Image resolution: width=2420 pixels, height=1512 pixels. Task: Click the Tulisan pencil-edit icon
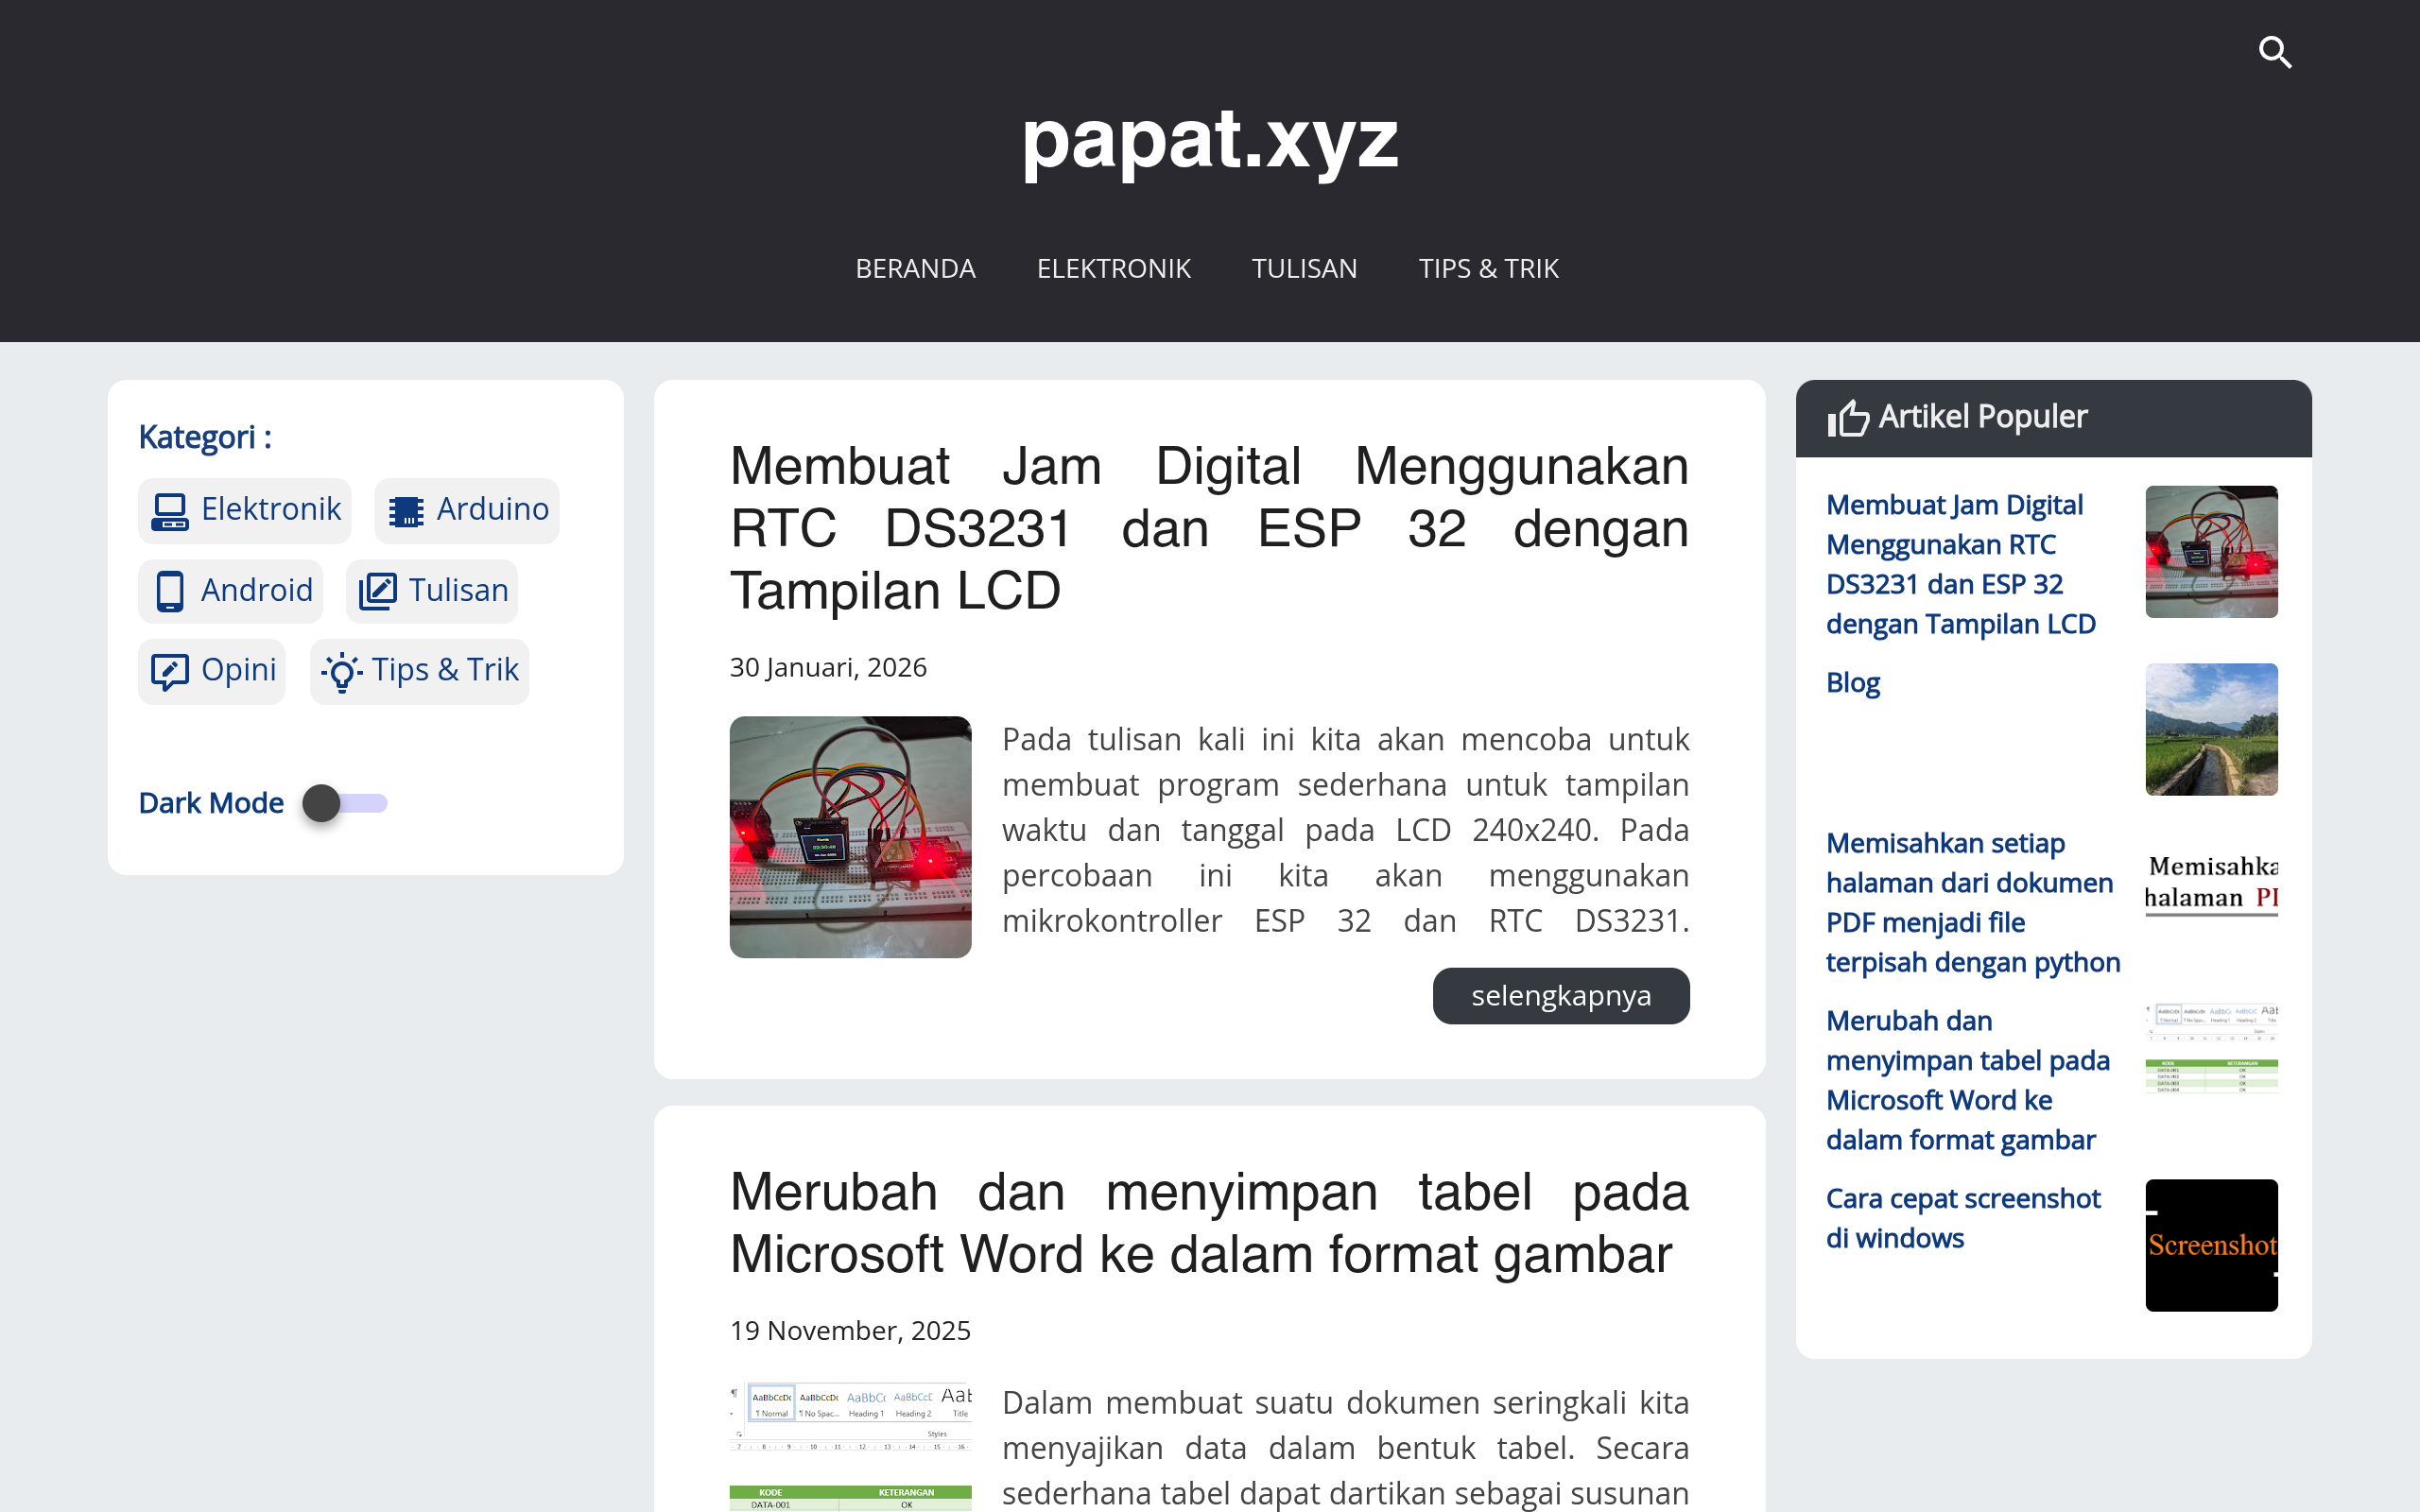point(378,591)
